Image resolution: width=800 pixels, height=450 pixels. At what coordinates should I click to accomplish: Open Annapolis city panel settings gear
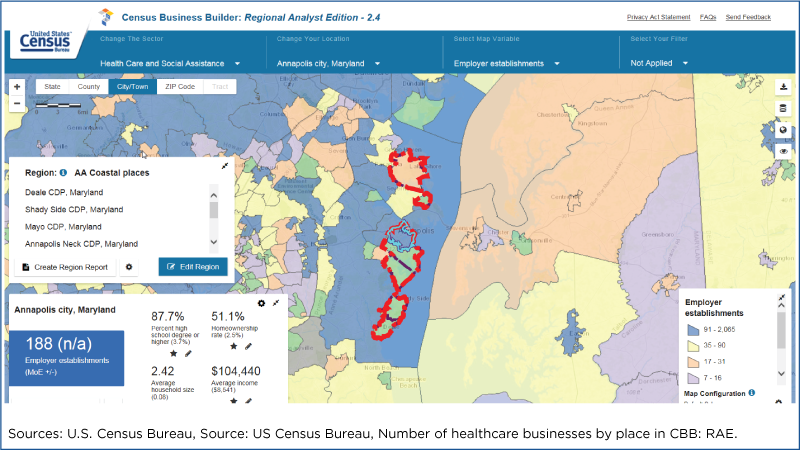coord(261,303)
